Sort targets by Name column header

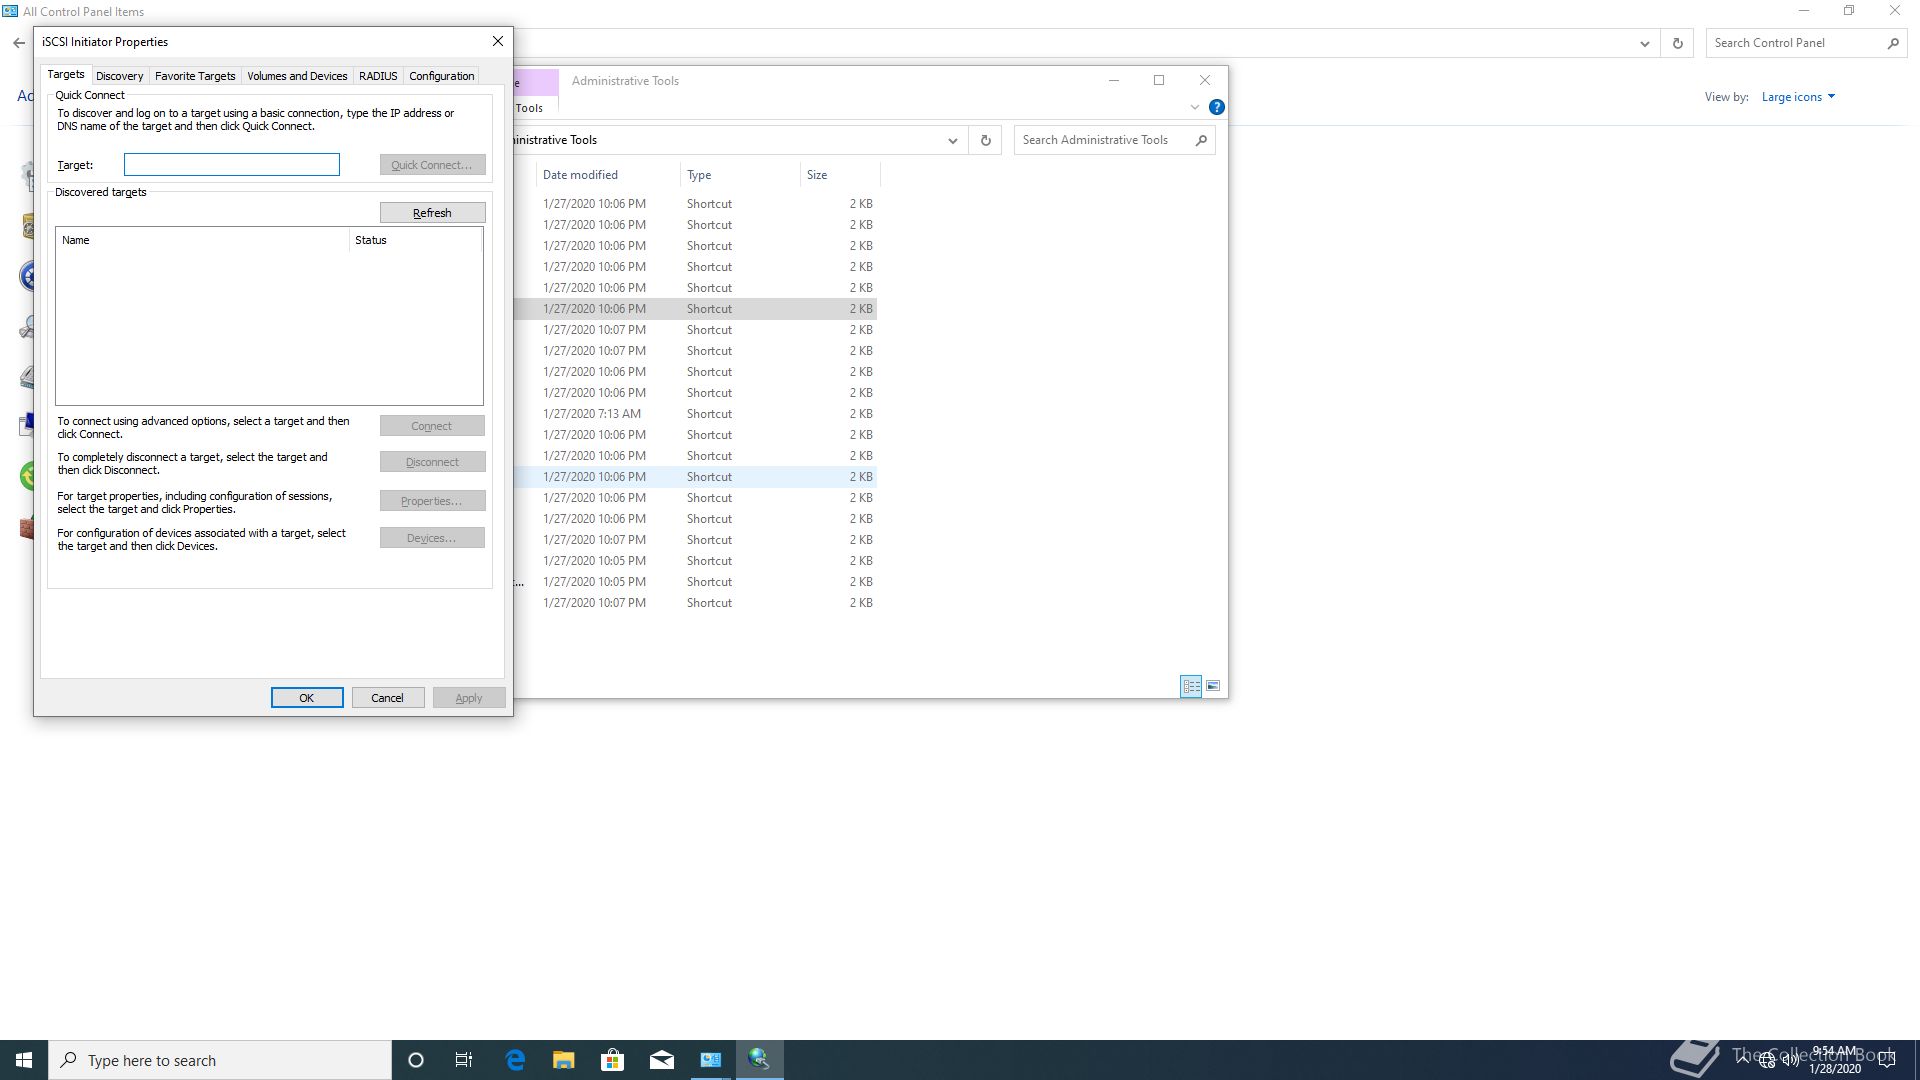(x=202, y=240)
